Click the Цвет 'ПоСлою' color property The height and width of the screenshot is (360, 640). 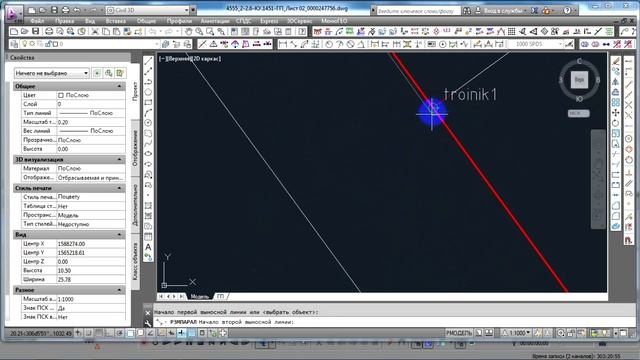(91, 95)
